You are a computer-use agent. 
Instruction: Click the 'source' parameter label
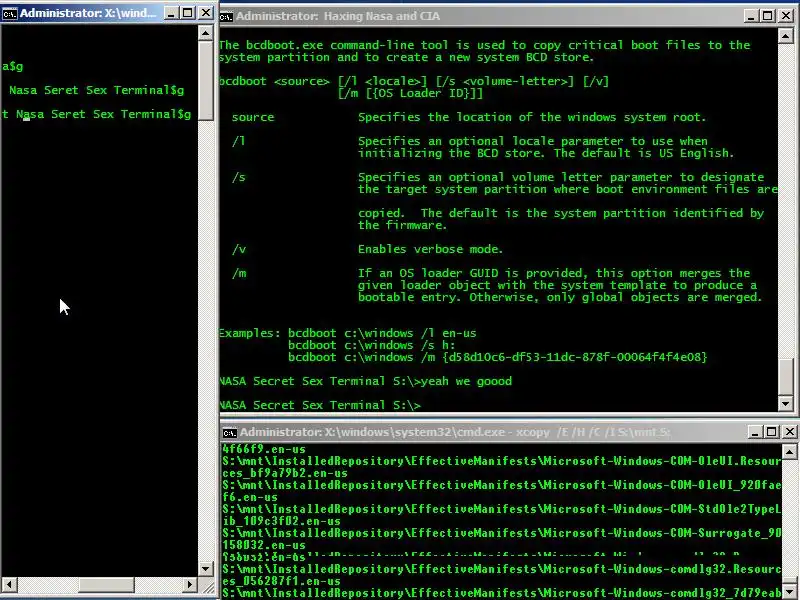pos(253,117)
